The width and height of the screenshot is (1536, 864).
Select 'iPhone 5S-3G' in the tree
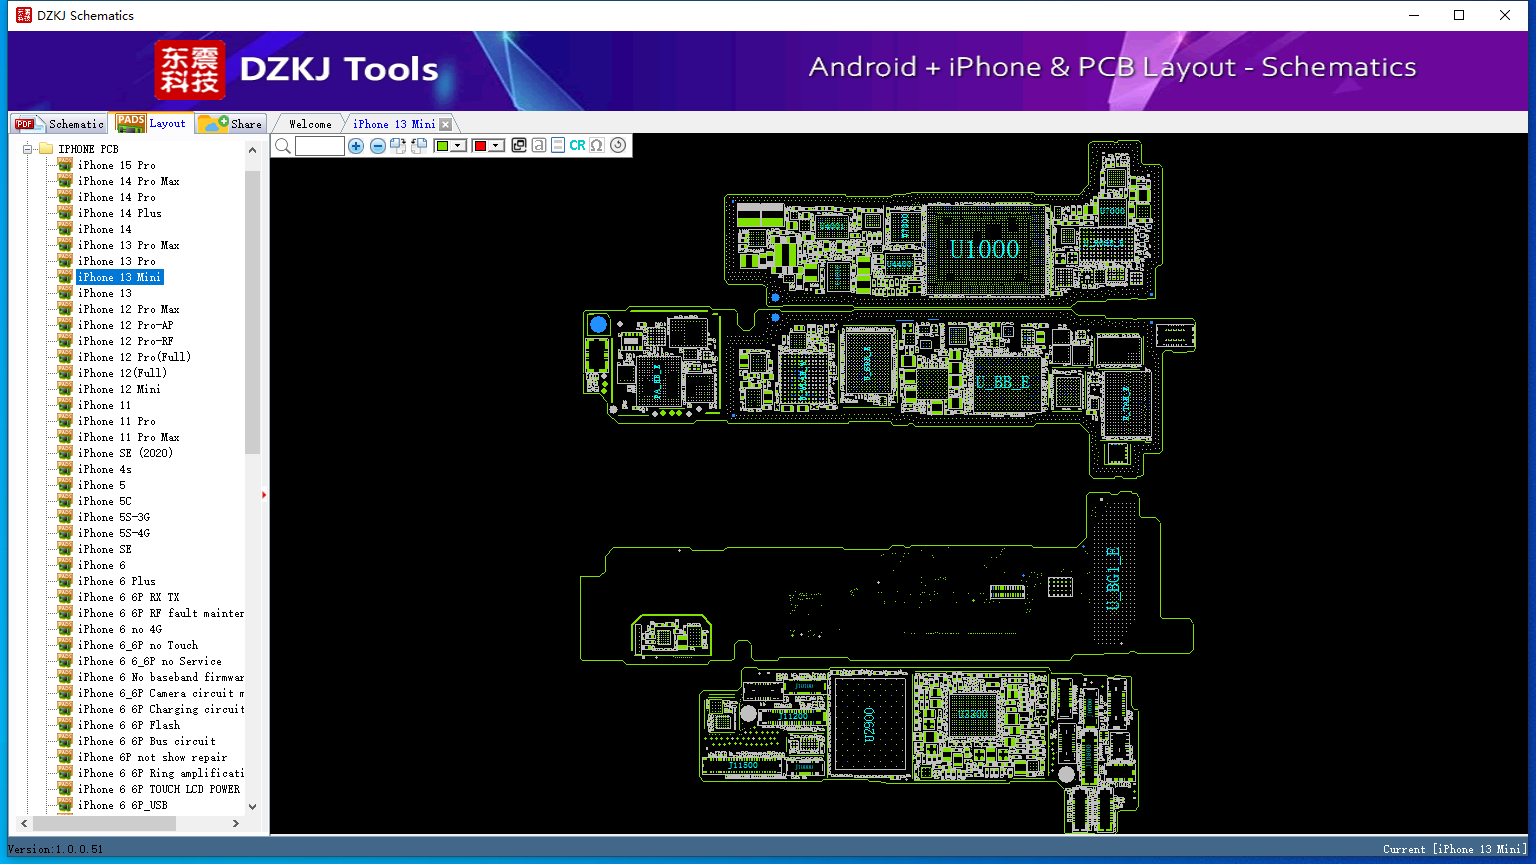point(114,517)
